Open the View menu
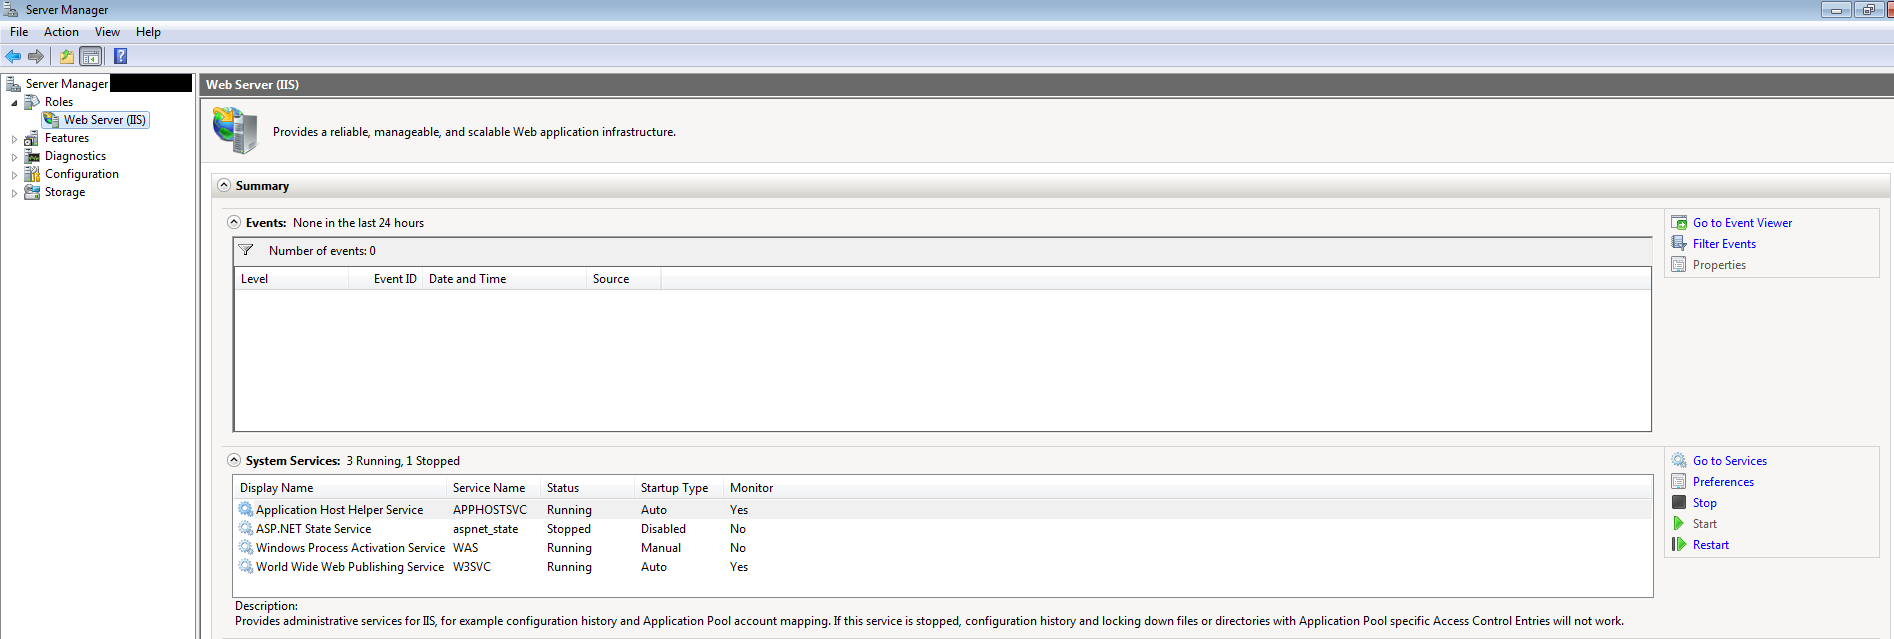The image size is (1894, 639). (107, 32)
